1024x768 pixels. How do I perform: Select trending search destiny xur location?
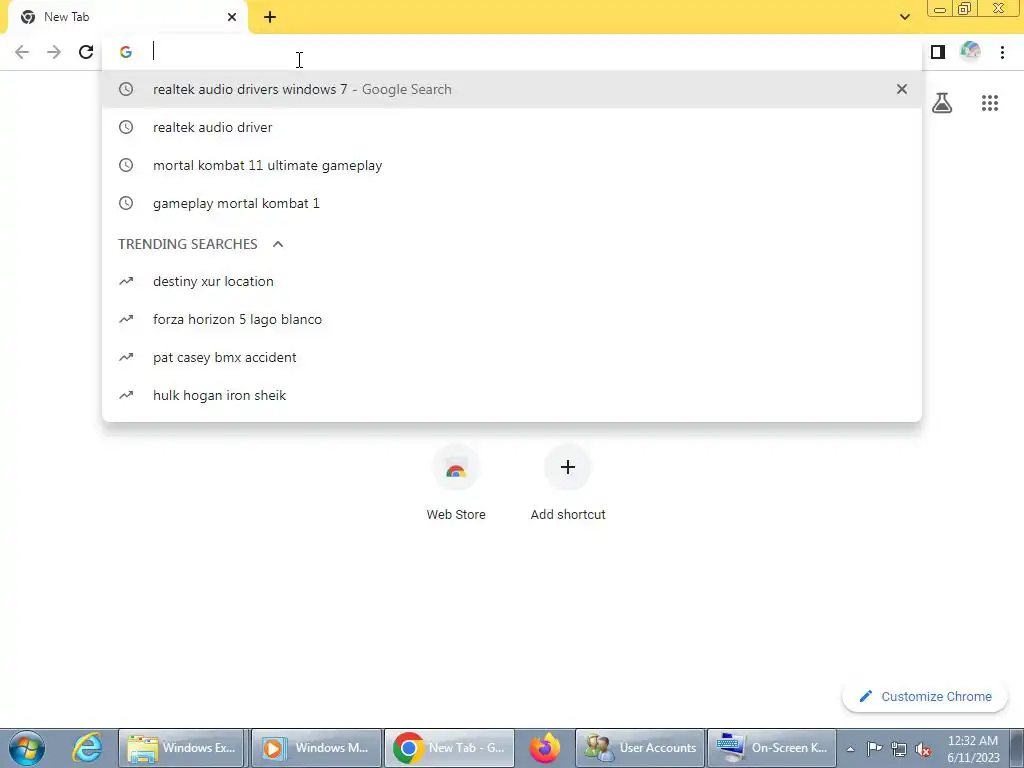512,281
